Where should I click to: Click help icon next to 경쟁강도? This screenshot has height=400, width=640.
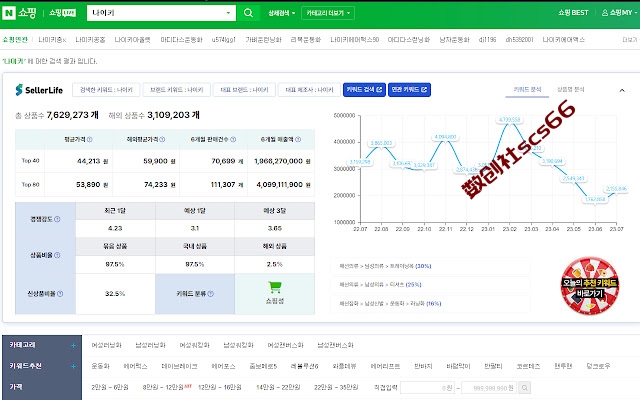click(57, 219)
